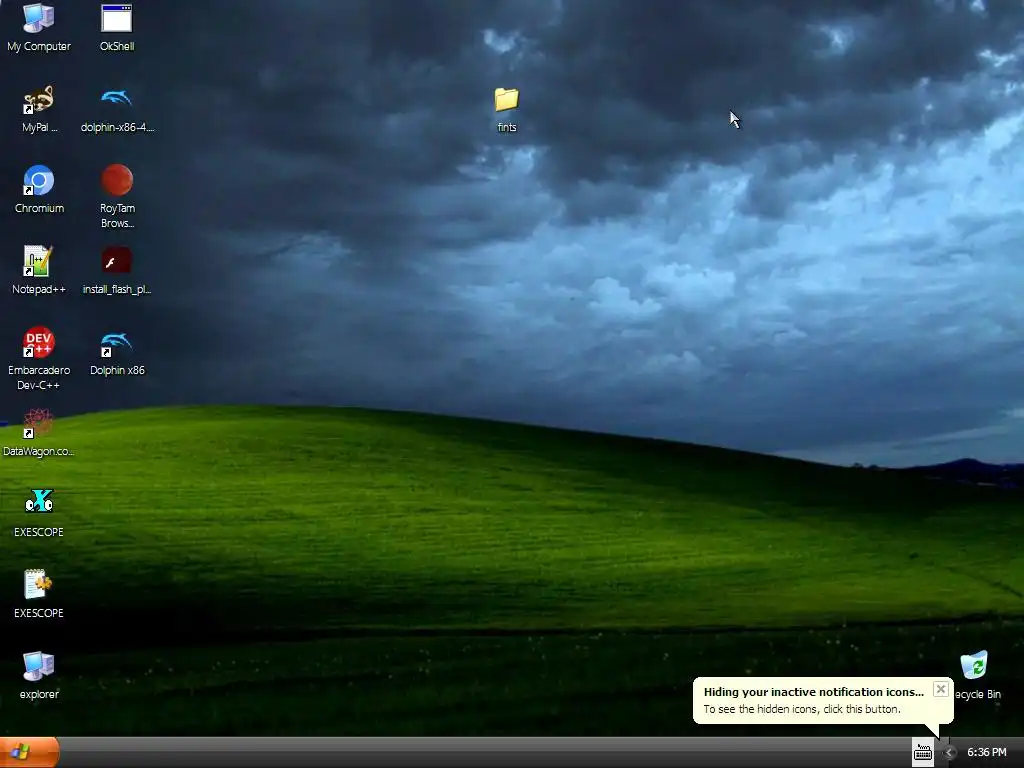Click the on-screen keyboard tray icon

923,753
